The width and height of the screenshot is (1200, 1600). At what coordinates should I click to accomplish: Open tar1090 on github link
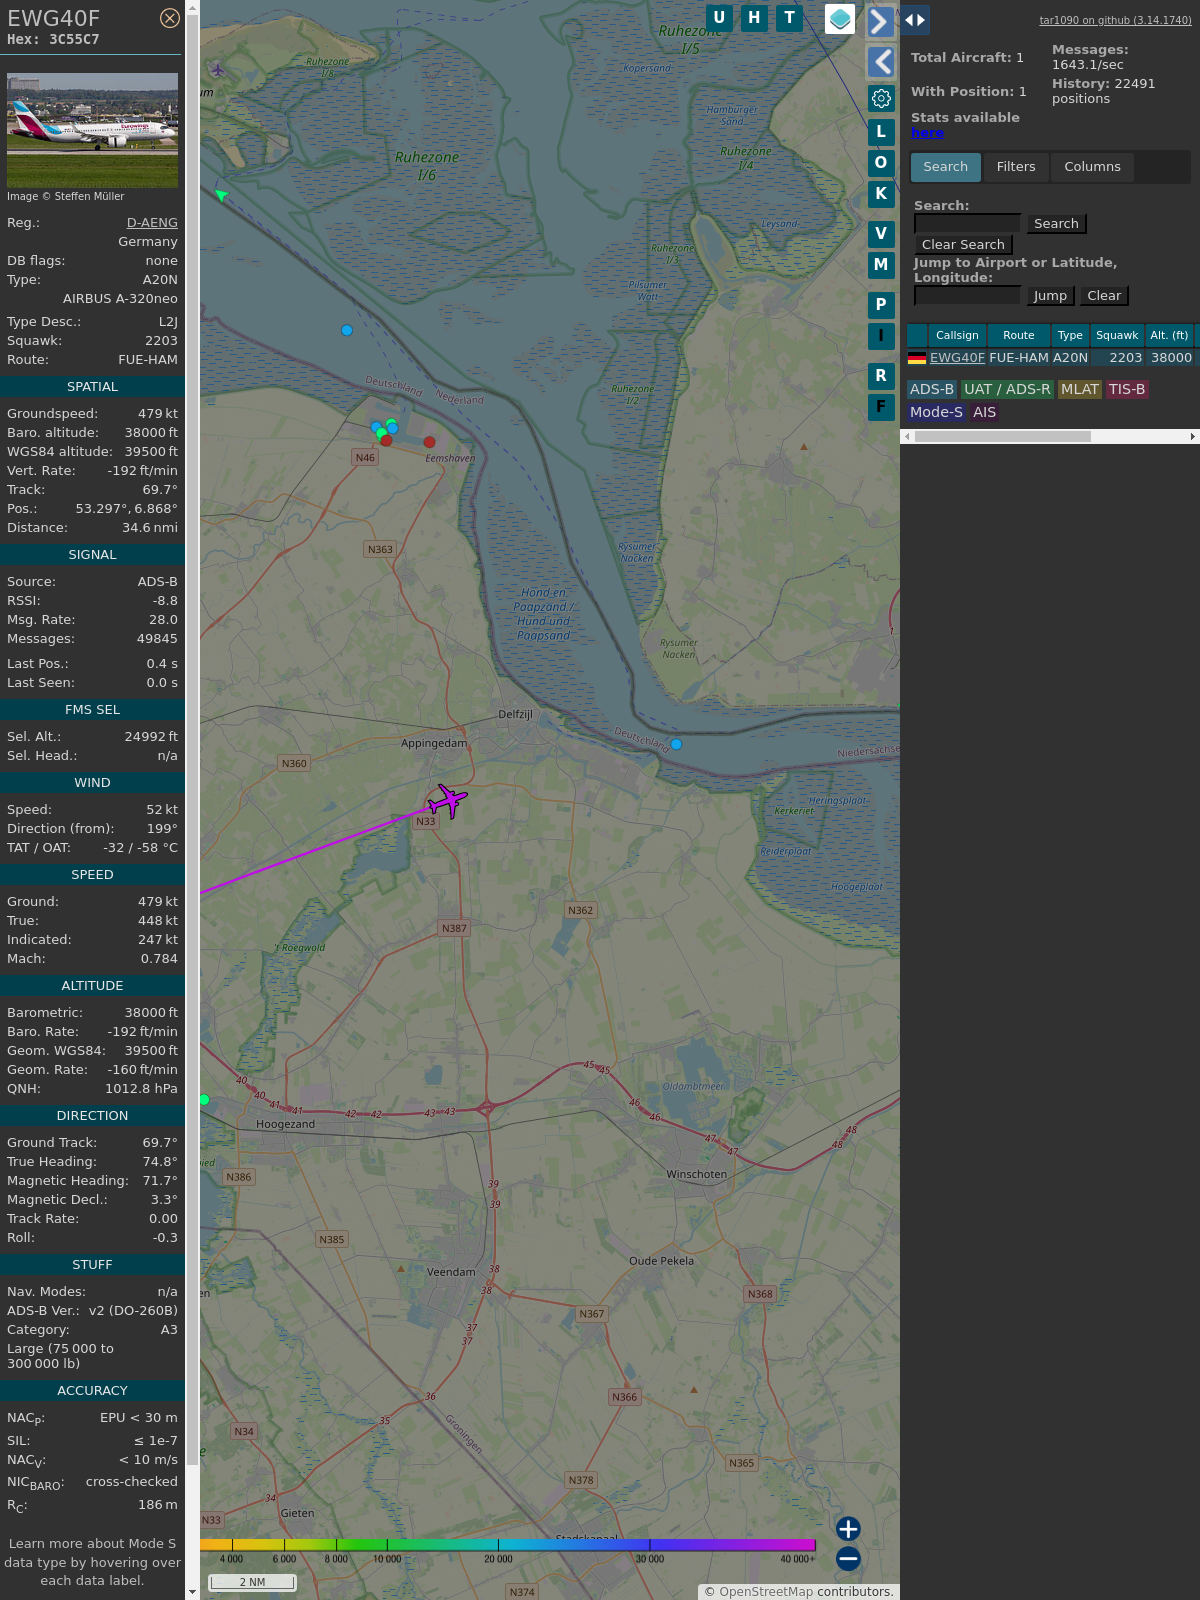point(1115,20)
